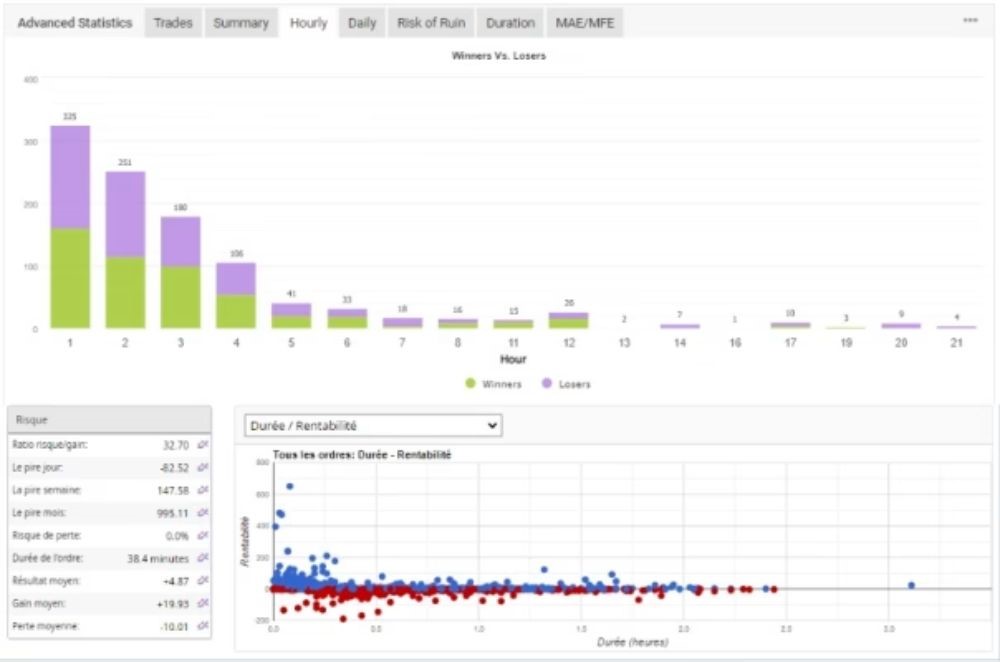This screenshot has height=662, width=1000.
Task: Click the icon beside Le pire mois
Action: click(203, 512)
